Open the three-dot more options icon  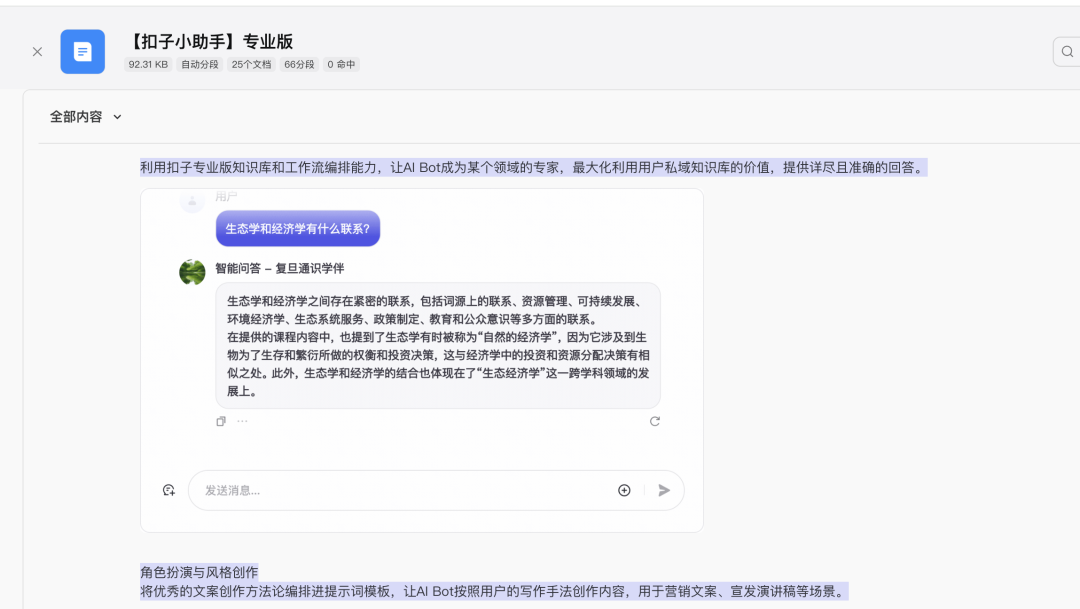point(242,421)
